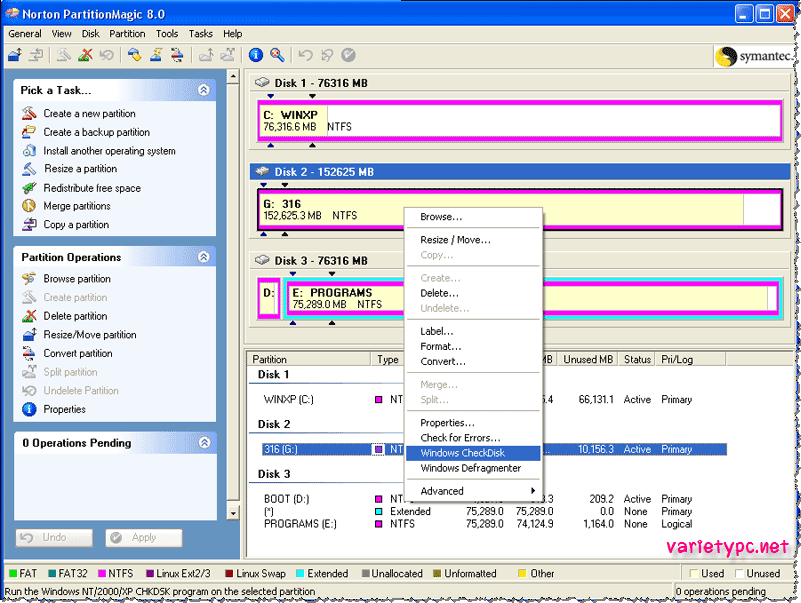Click the Pri/Log column header
Image resolution: width=801 pixels, height=603 pixels.
coord(690,359)
